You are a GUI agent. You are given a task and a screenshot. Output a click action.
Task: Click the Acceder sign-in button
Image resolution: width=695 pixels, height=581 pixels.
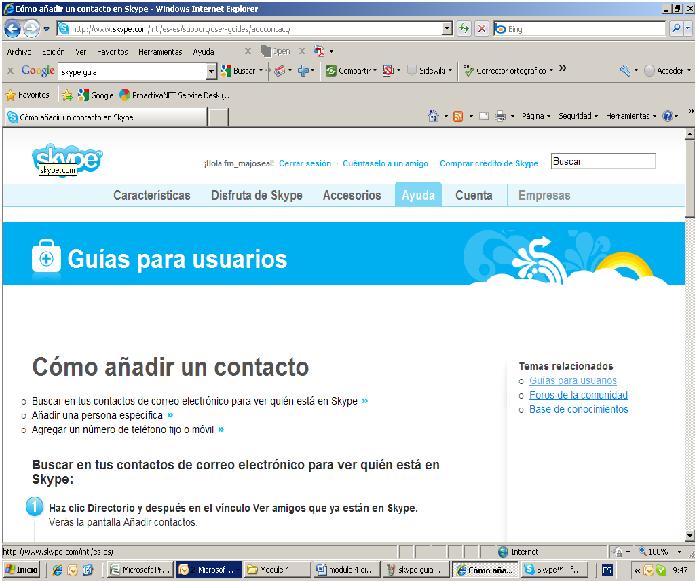pyautogui.click(x=664, y=70)
